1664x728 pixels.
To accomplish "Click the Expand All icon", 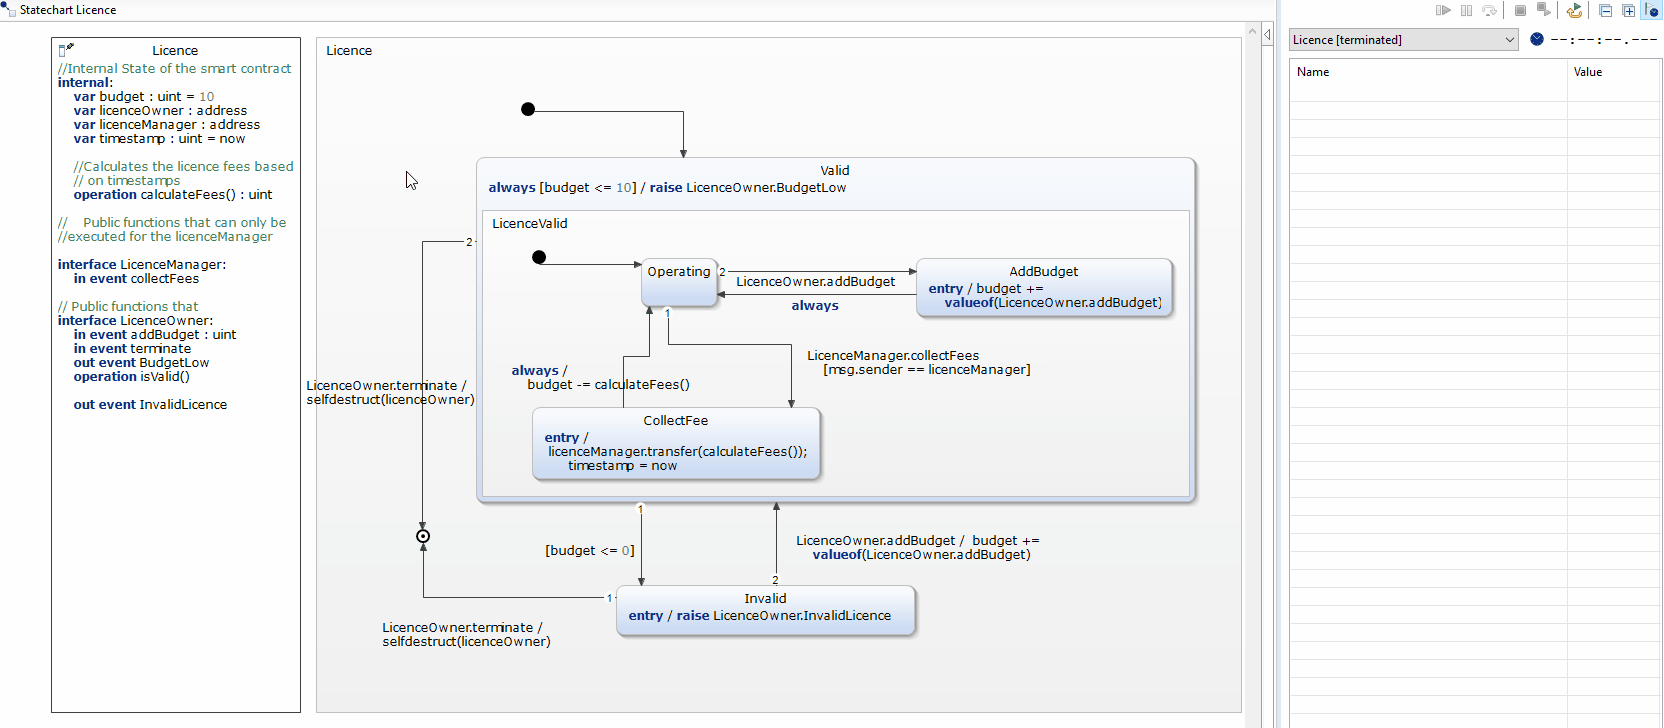I will 1628,11.
